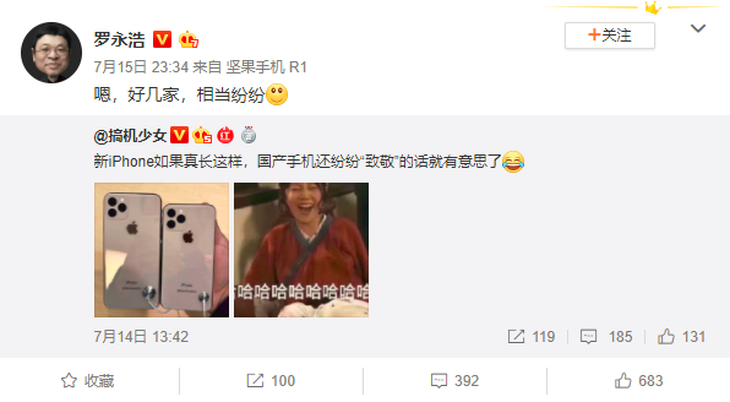Toggle 收藏 favorite star
The height and width of the screenshot is (402, 730).
coord(88,381)
